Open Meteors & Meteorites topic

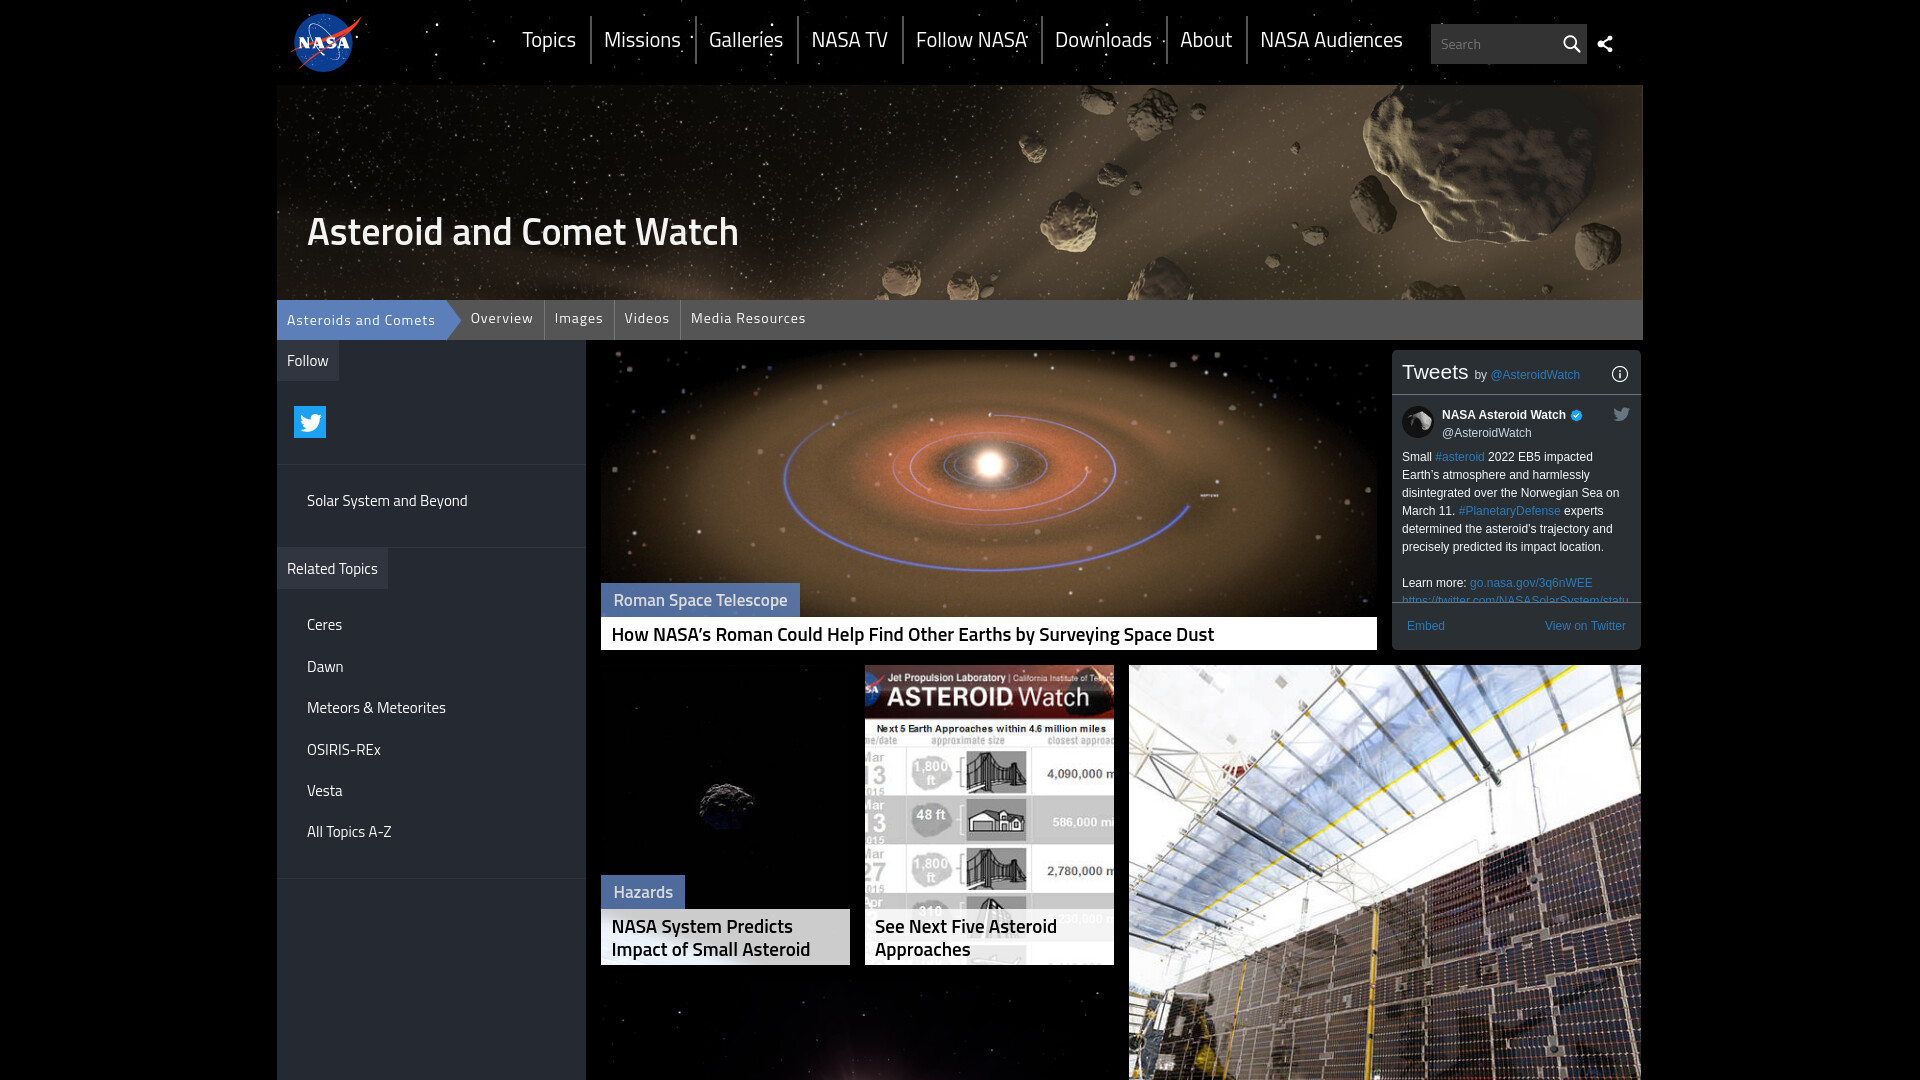click(x=376, y=708)
